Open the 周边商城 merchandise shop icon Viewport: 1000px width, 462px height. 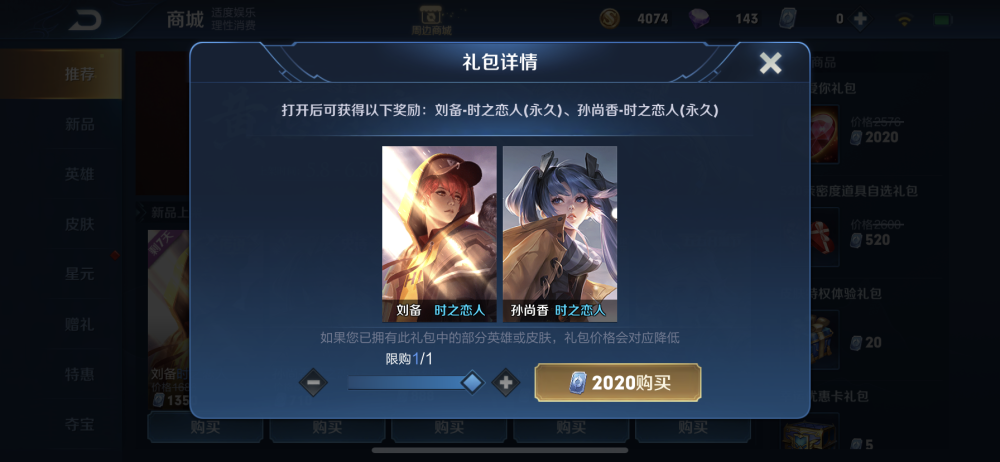(x=431, y=20)
